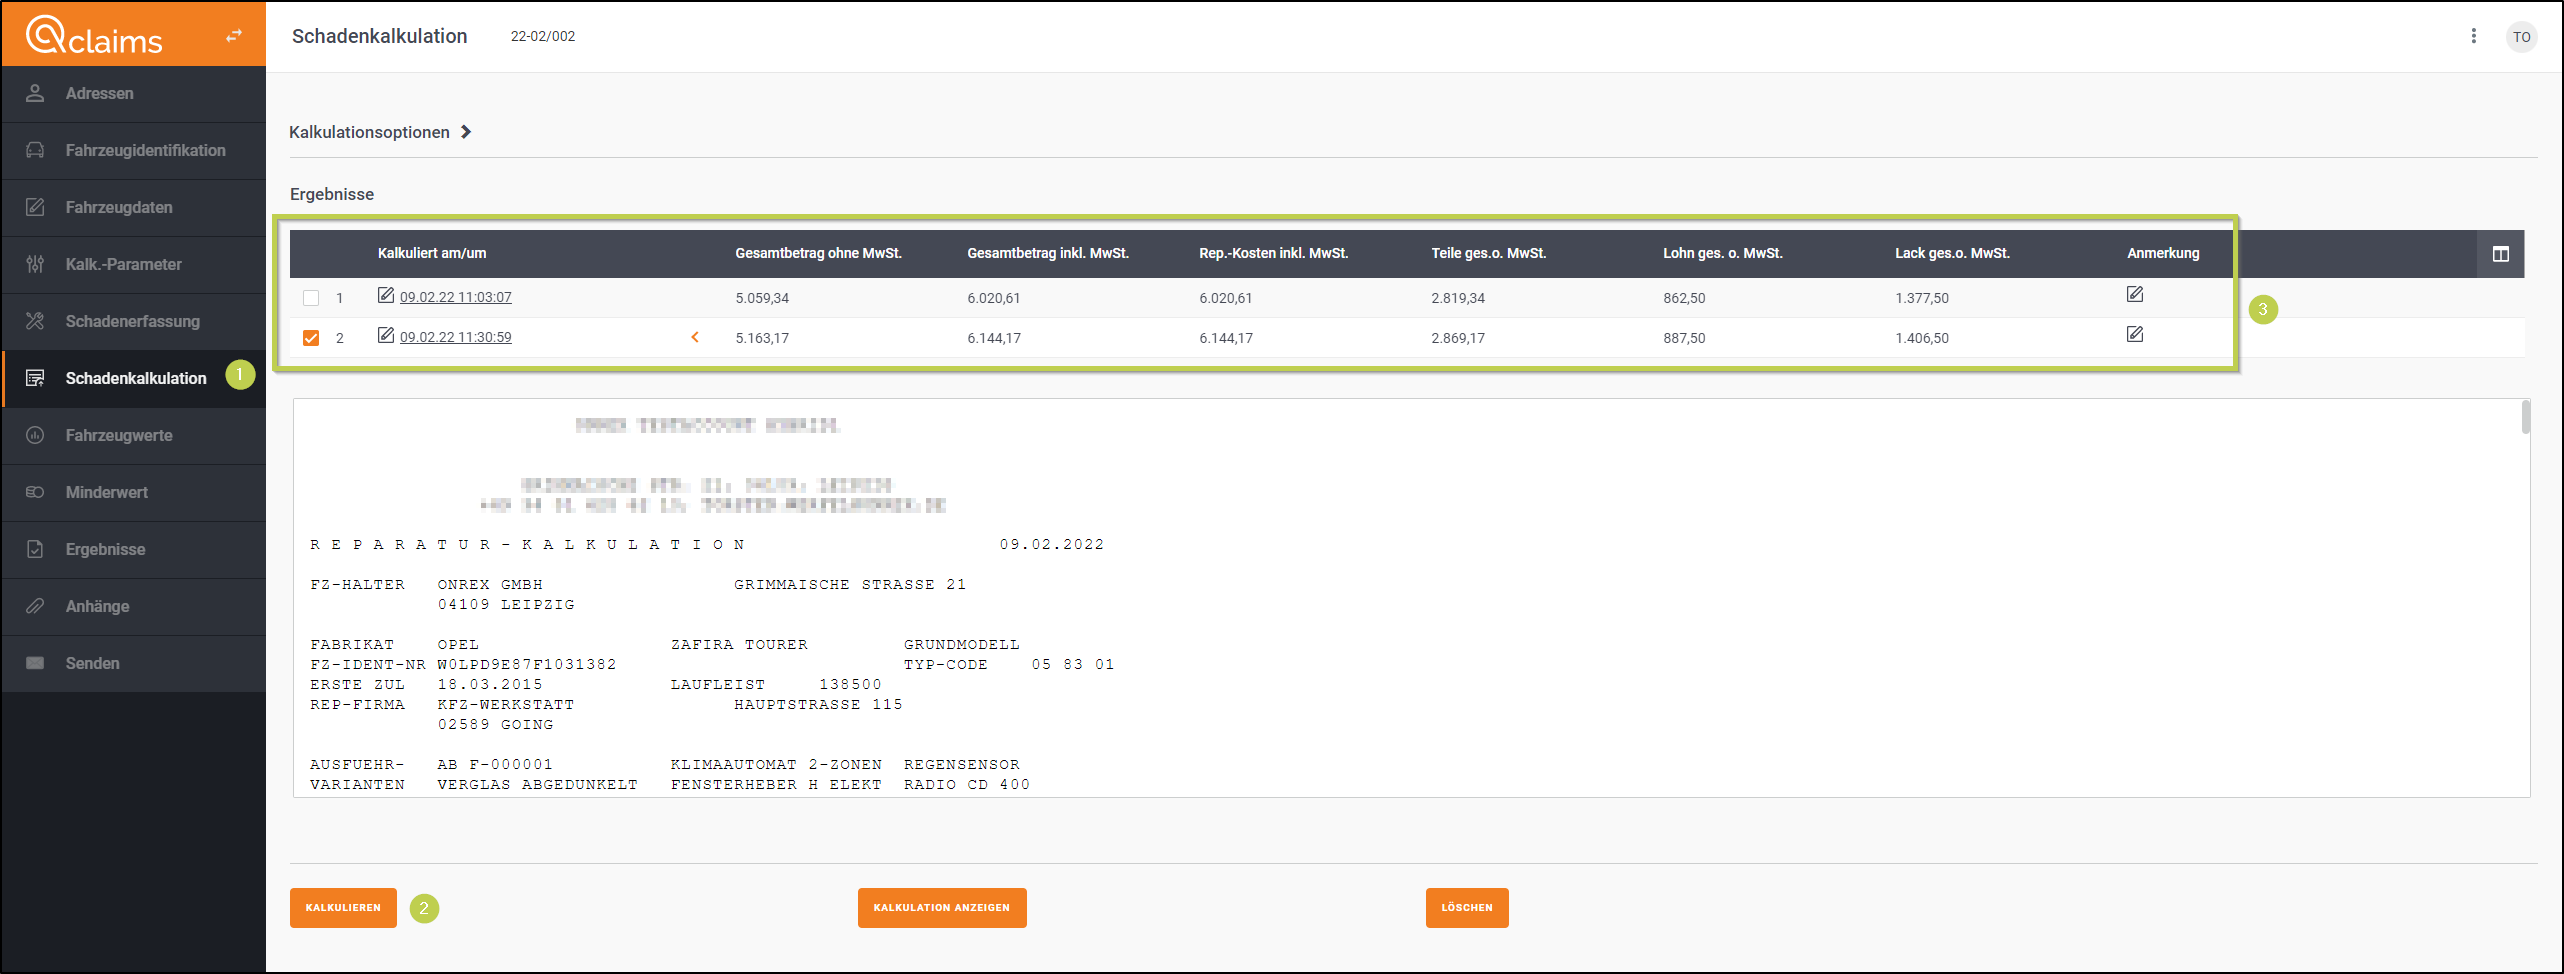Screen dimensions: 2564x974
Task: Click the KALKULATION ANZEIGEN button
Action: [941, 908]
